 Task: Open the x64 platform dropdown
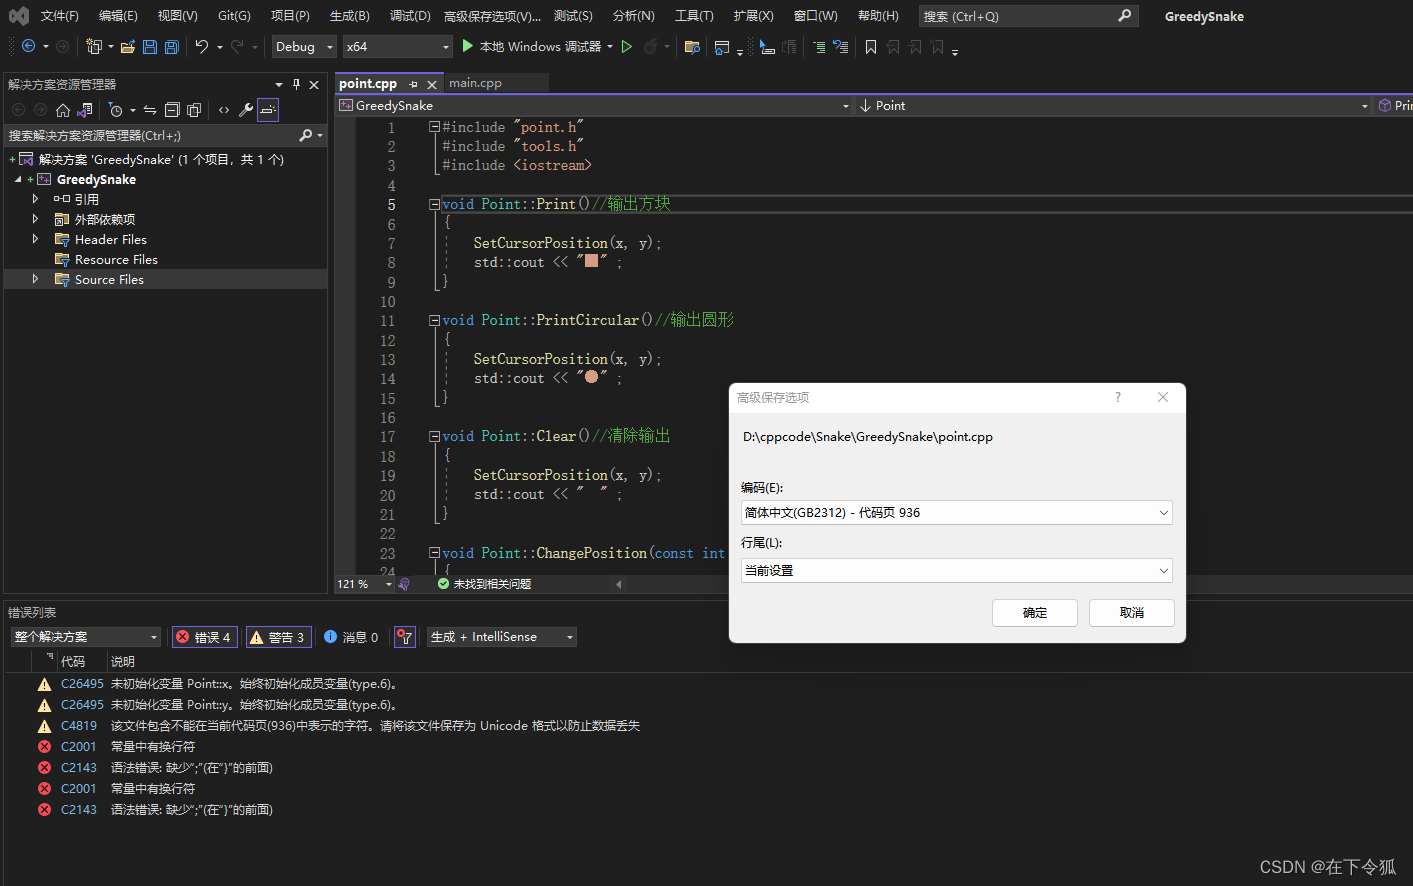398,47
